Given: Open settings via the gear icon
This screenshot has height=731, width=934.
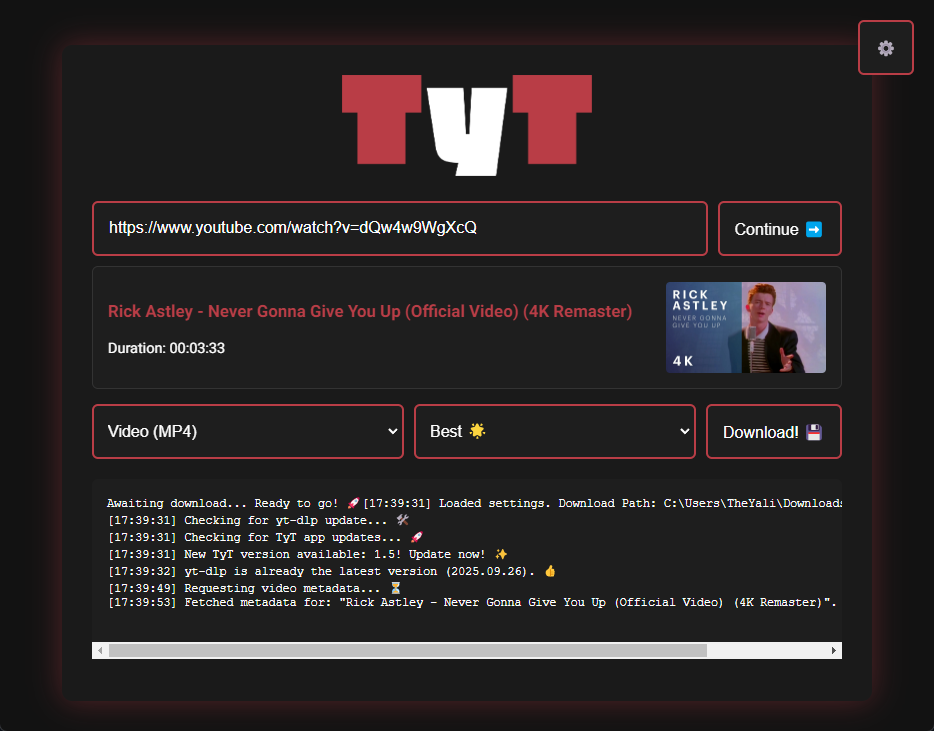Looking at the screenshot, I should (x=885, y=48).
